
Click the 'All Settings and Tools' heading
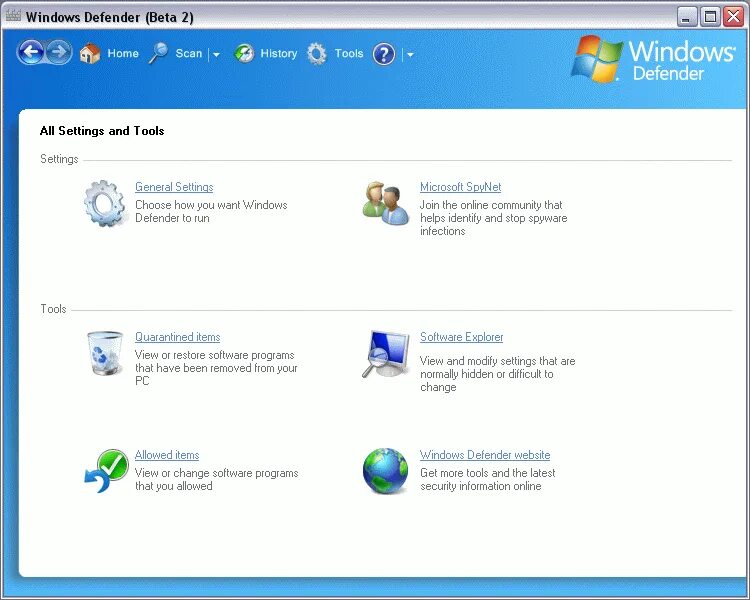point(102,131)
